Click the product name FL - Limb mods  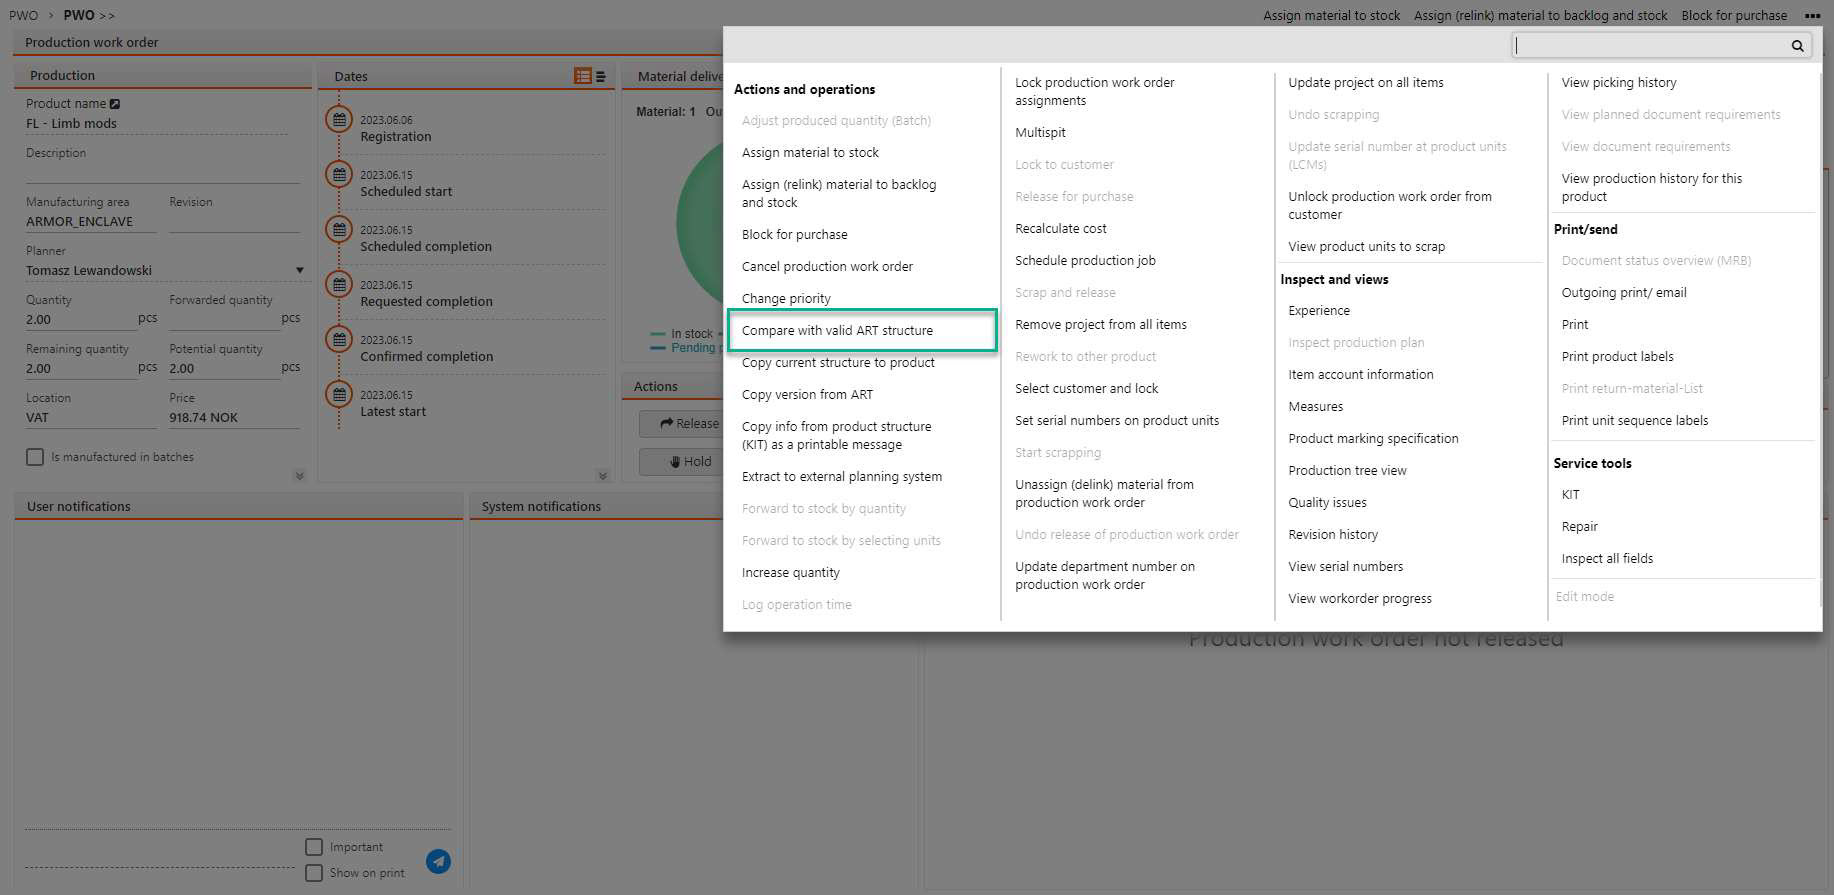point(71,124)
